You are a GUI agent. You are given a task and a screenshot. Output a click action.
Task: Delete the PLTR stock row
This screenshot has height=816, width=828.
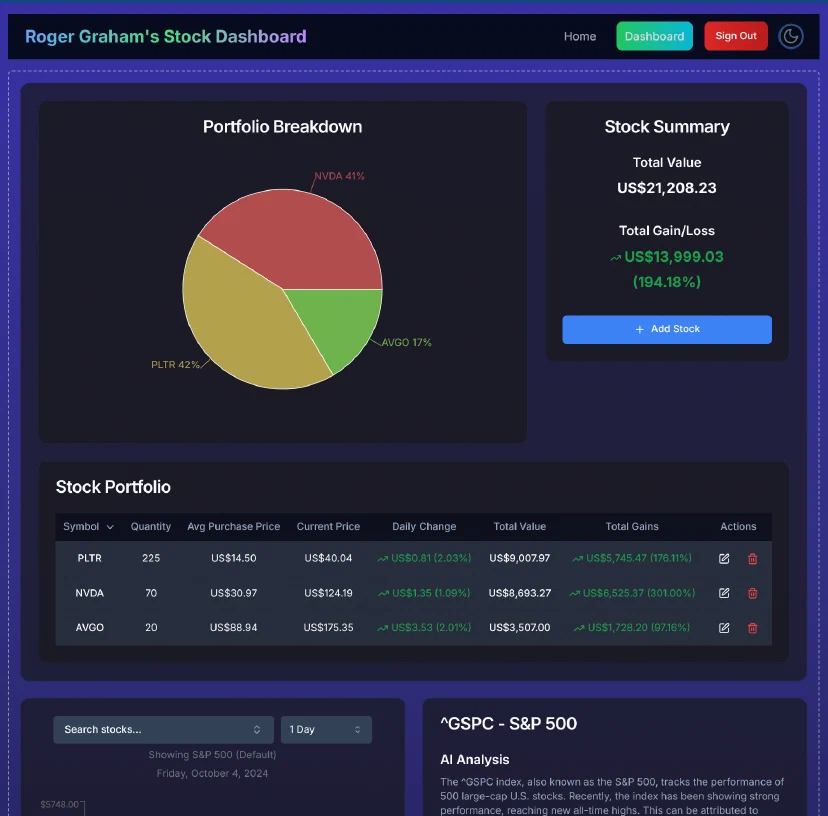[x=752, y=558]
